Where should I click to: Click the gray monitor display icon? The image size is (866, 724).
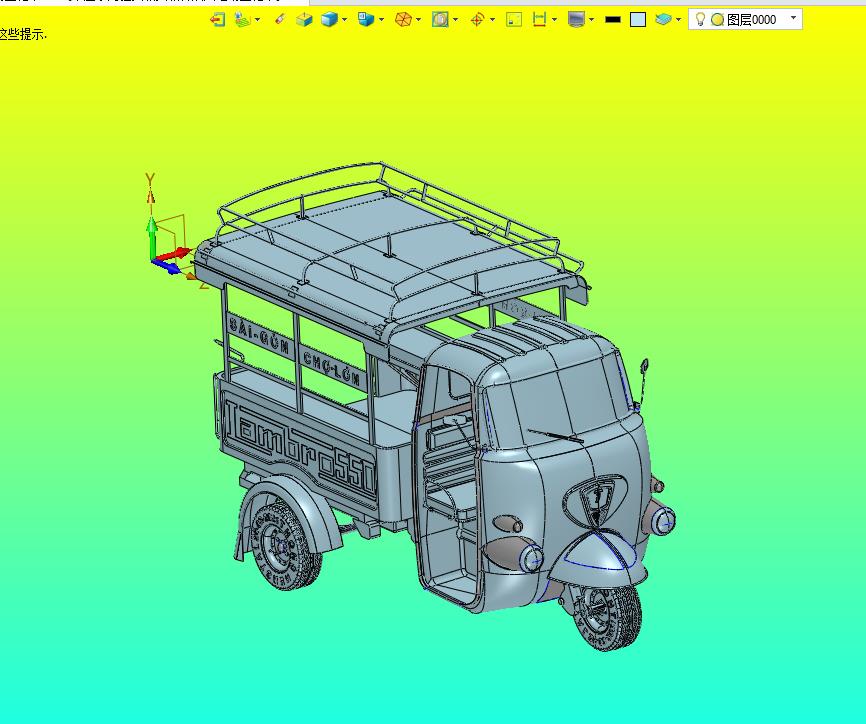pyautogui.click(x=576, y=19)
